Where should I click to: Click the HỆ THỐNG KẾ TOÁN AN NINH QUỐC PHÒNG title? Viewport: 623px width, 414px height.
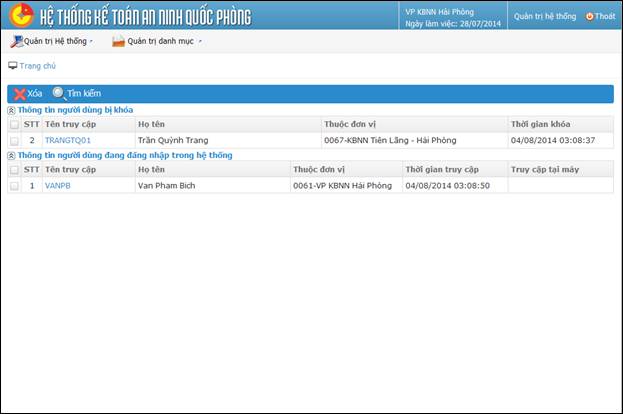tap(146, 17)
